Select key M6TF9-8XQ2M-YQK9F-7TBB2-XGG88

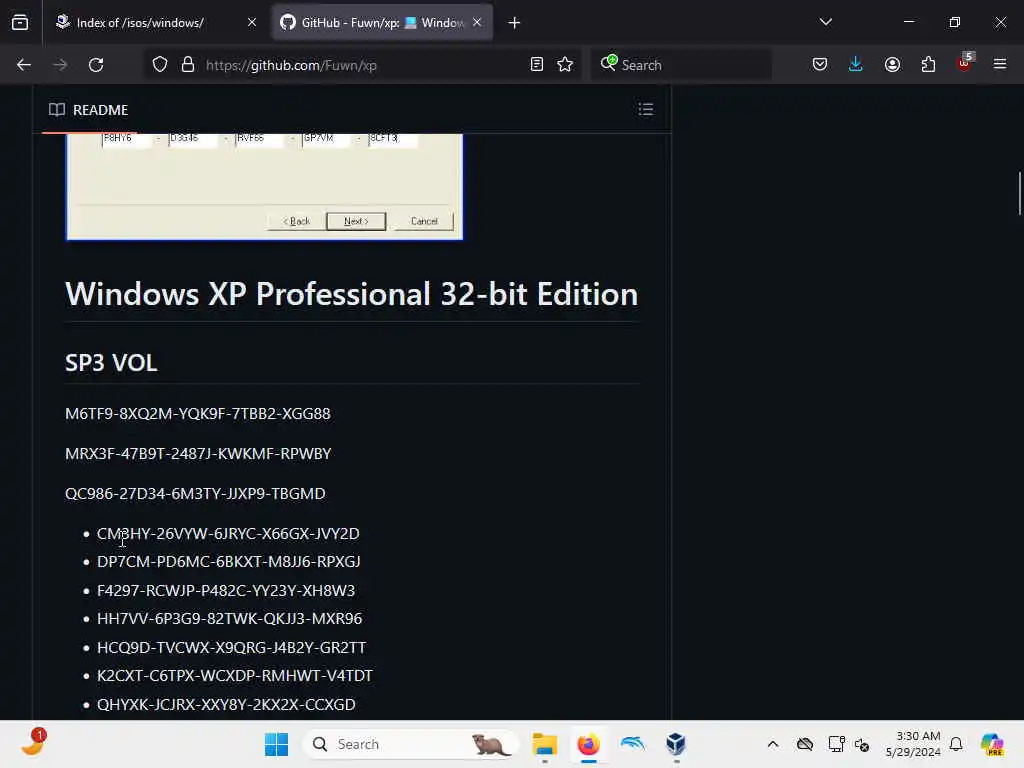pyautogui.click(x=198, y=413)
